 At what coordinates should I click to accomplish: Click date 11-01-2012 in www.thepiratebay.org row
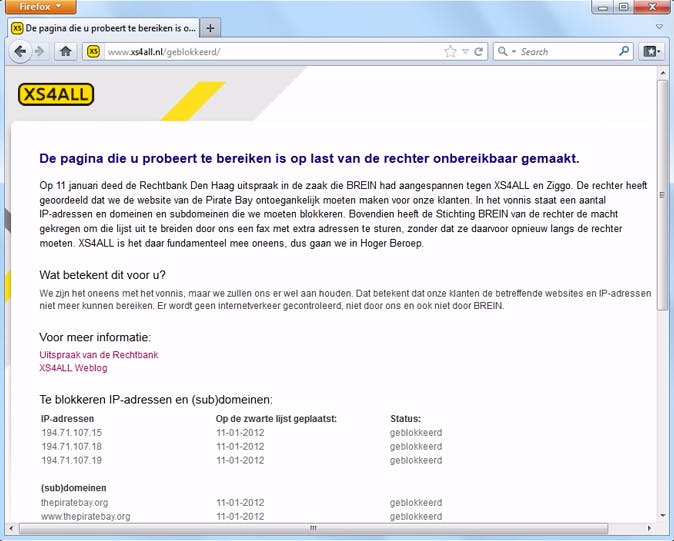pos(240,516)
